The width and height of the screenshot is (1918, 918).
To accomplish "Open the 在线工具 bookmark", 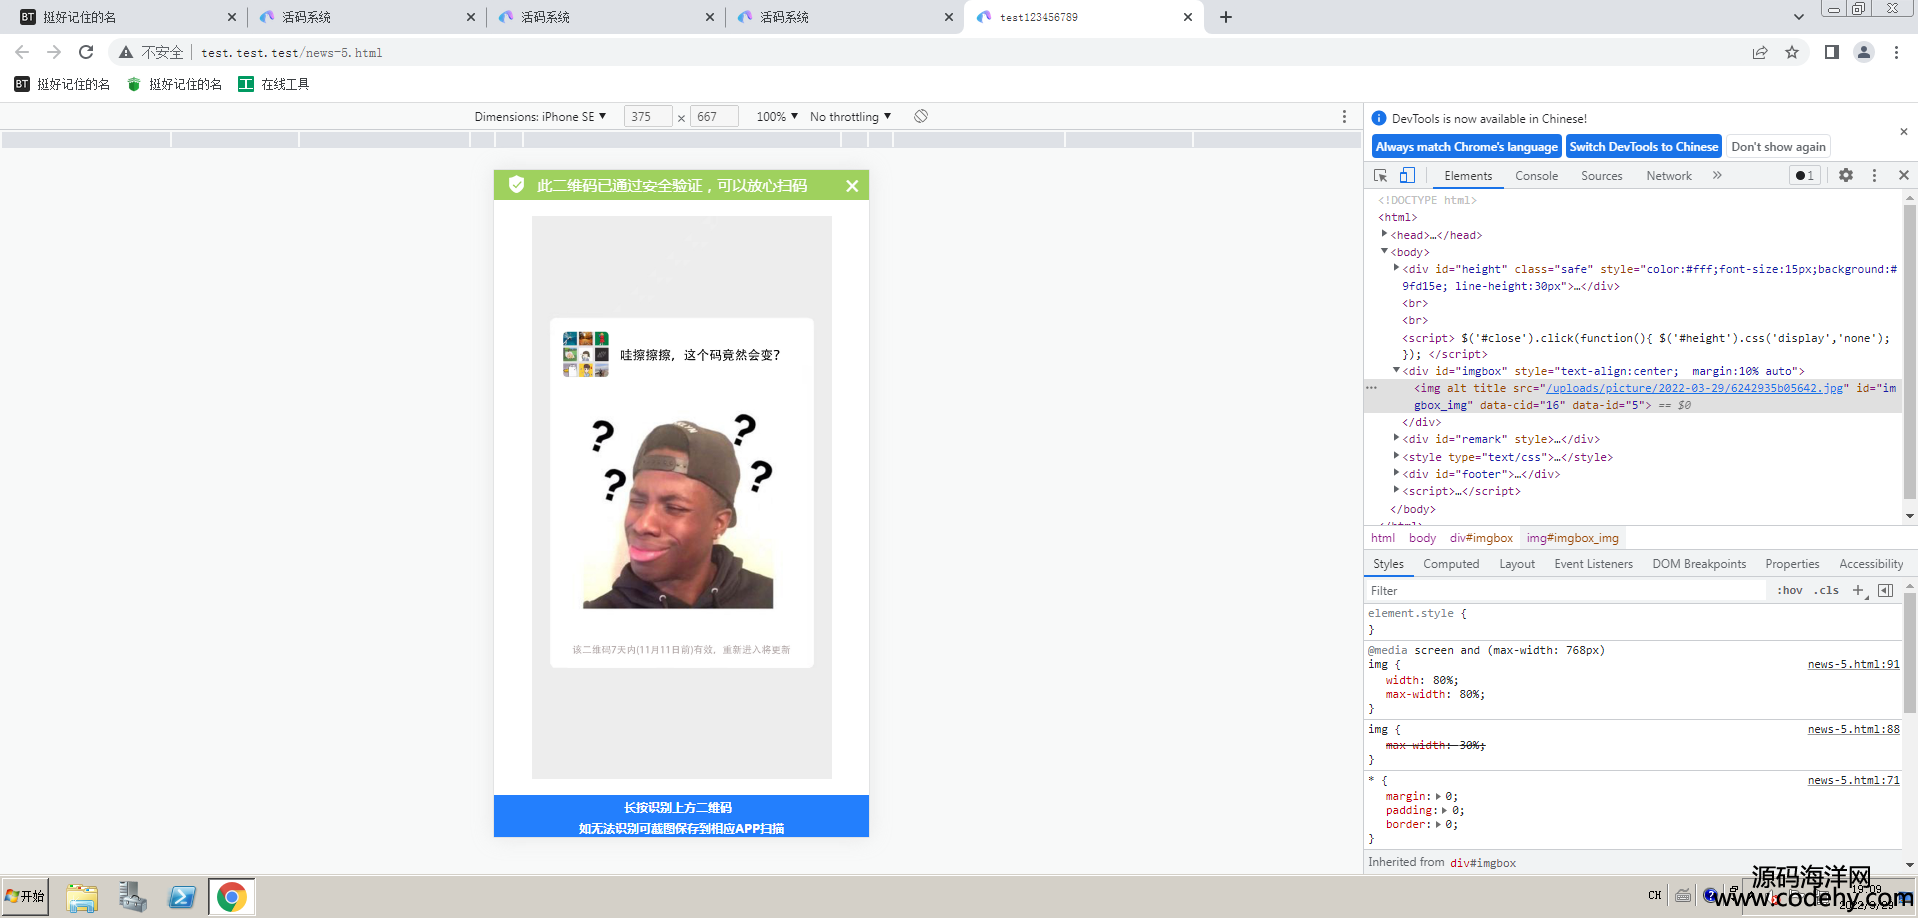I will coord(274,84).
